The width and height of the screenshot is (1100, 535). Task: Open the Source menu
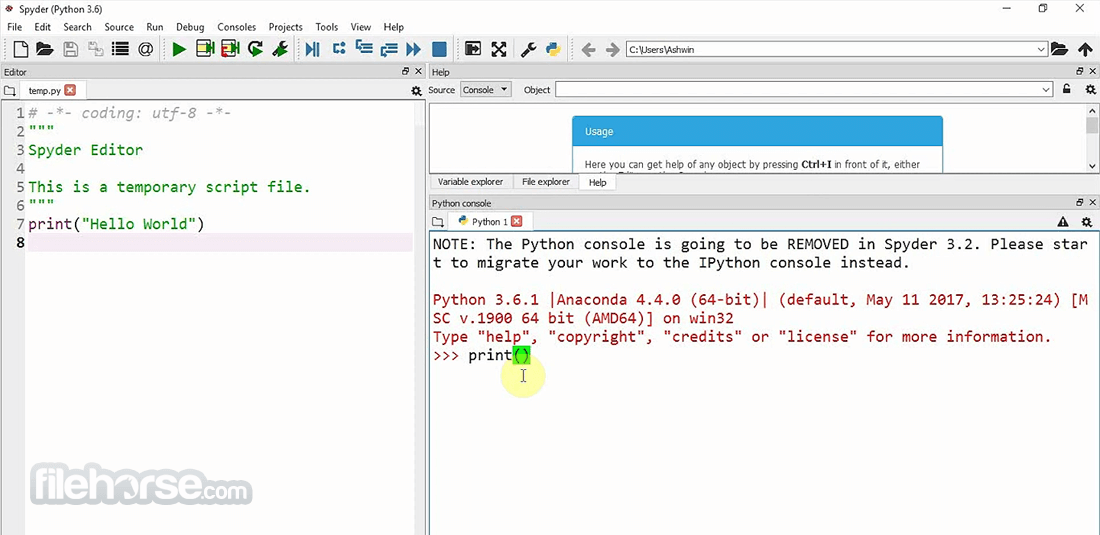[119, 27]
